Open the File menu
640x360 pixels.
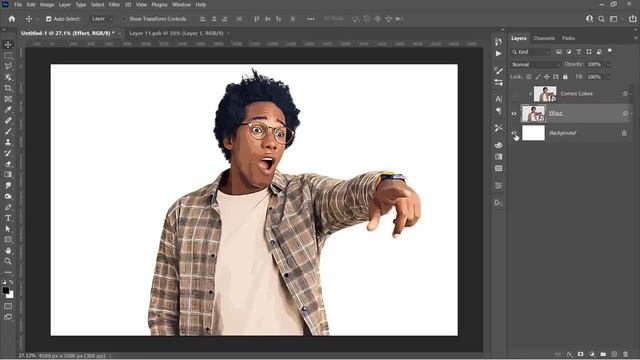click(x=18, y=5)
